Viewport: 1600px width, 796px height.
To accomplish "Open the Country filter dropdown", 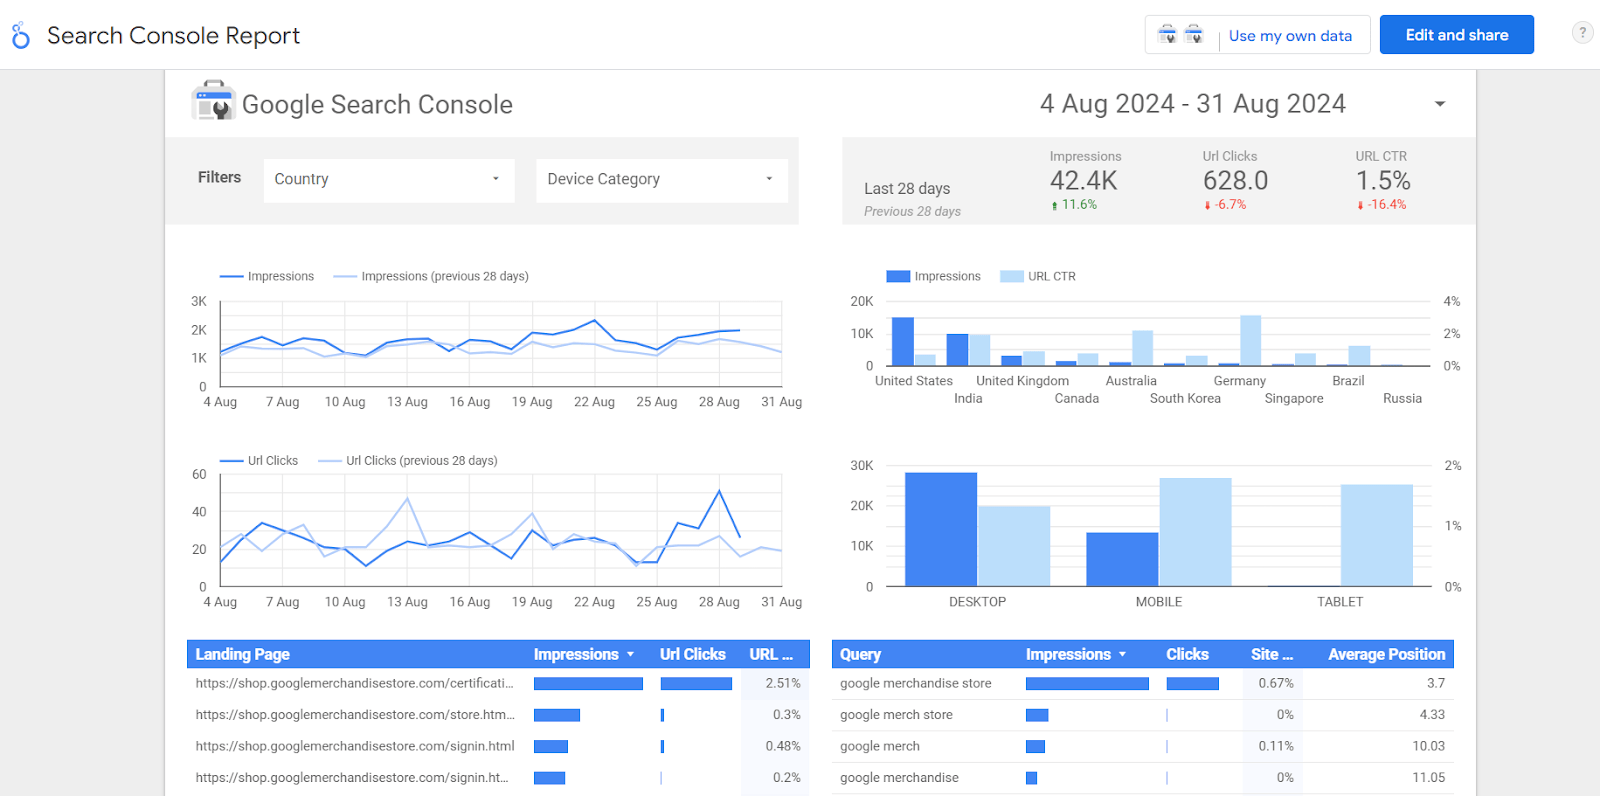I will coord(389,180).
